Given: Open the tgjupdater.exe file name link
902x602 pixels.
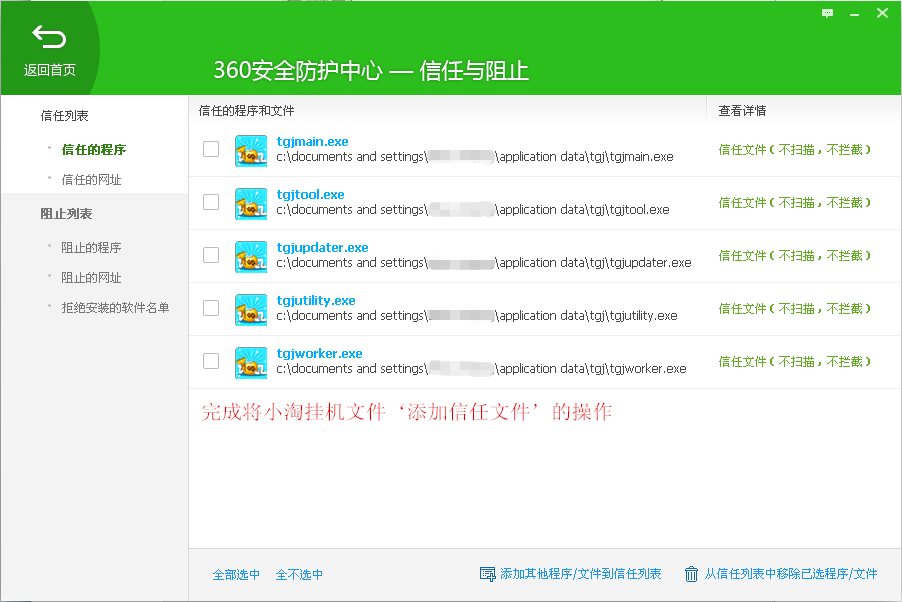Looking at the screenshot, I should (323, 247).
